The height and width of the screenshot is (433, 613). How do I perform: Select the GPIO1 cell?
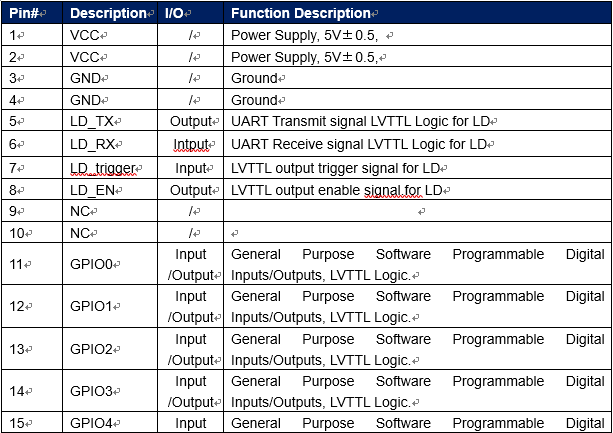tap(93, 307)
